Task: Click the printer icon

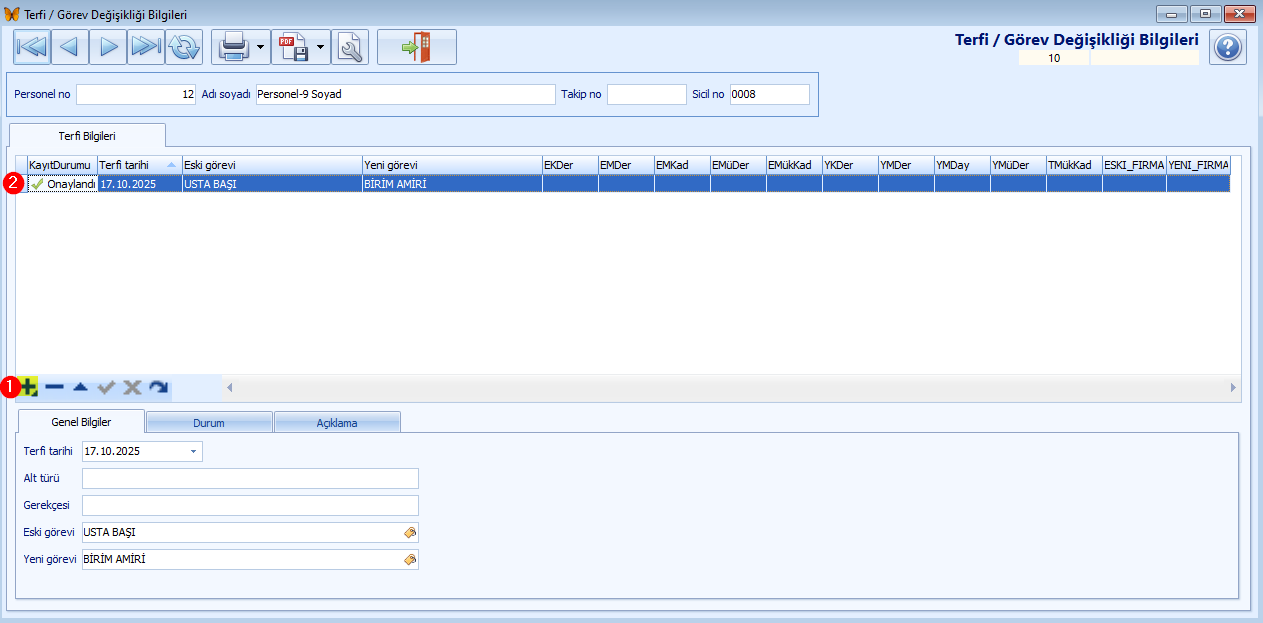Action: (x=233, y=47)
